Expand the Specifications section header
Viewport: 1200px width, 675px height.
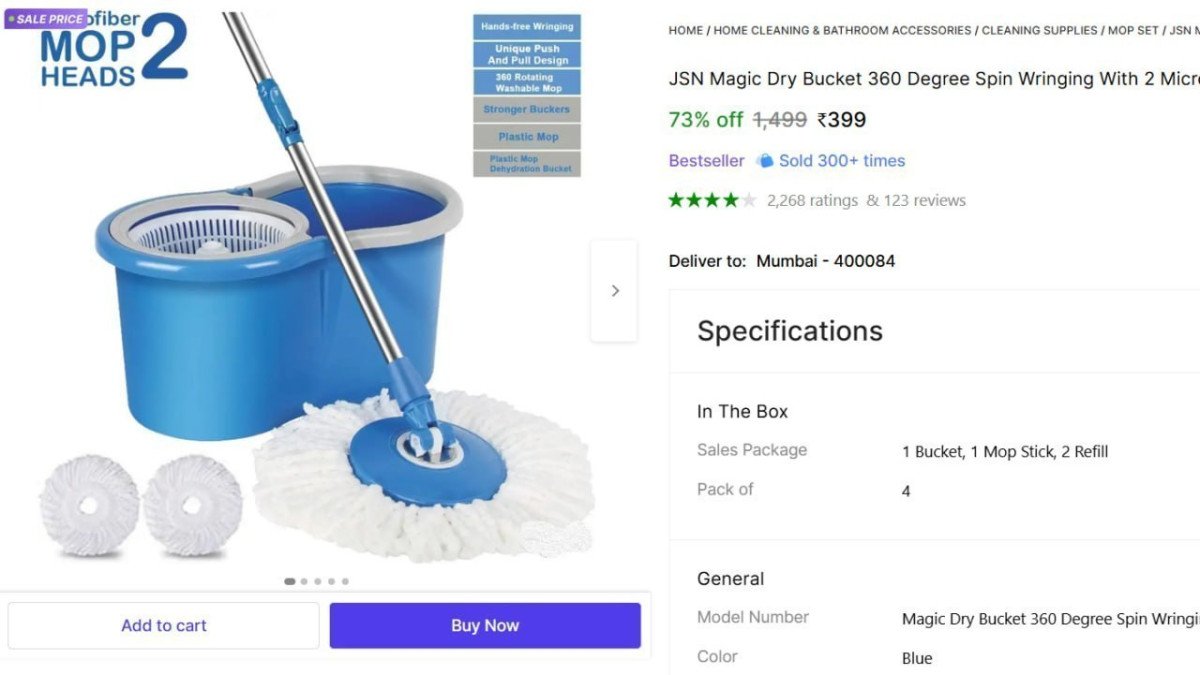click(789, 331)
